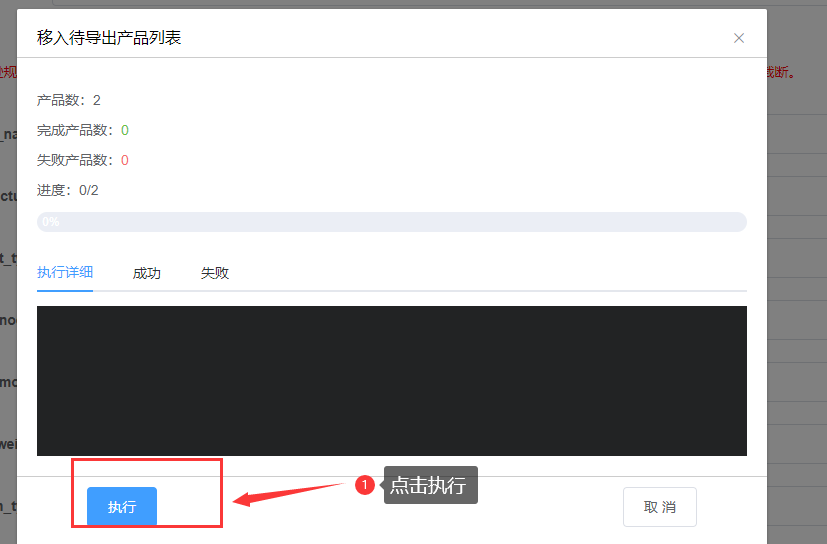Click the 完成产品数 label
Viewport: 827px width, 544px height.
point(75,130)
